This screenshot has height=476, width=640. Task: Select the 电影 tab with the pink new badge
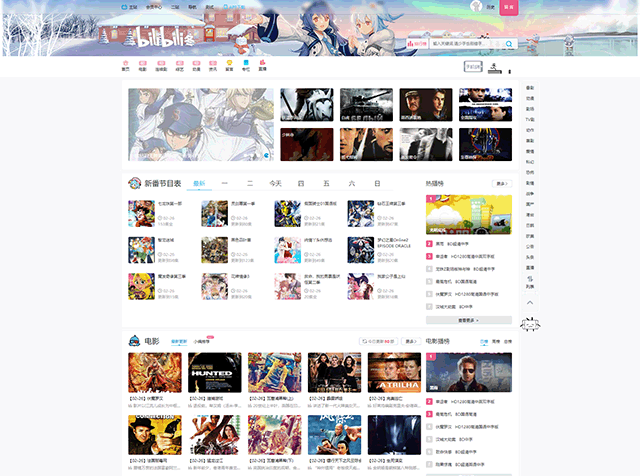(x=203, y=341)
